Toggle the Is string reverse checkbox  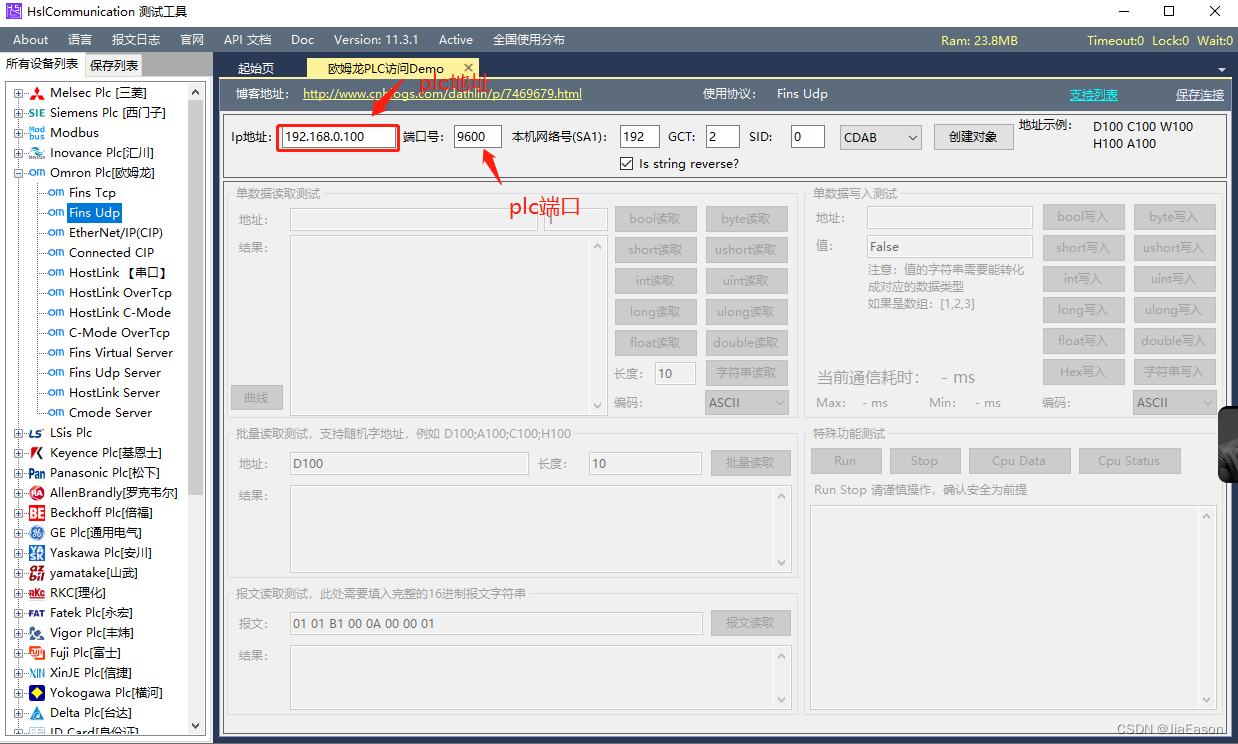point(627,163)
